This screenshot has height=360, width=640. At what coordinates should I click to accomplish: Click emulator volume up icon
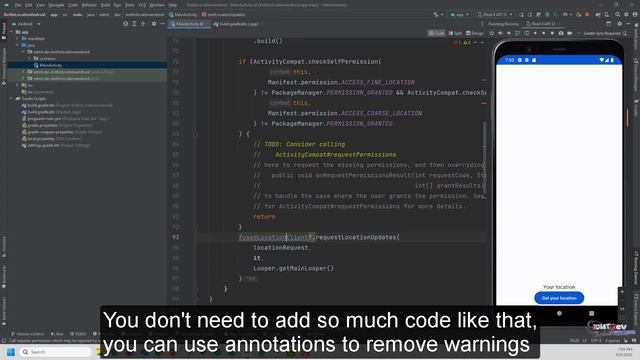tap(500, 33)
